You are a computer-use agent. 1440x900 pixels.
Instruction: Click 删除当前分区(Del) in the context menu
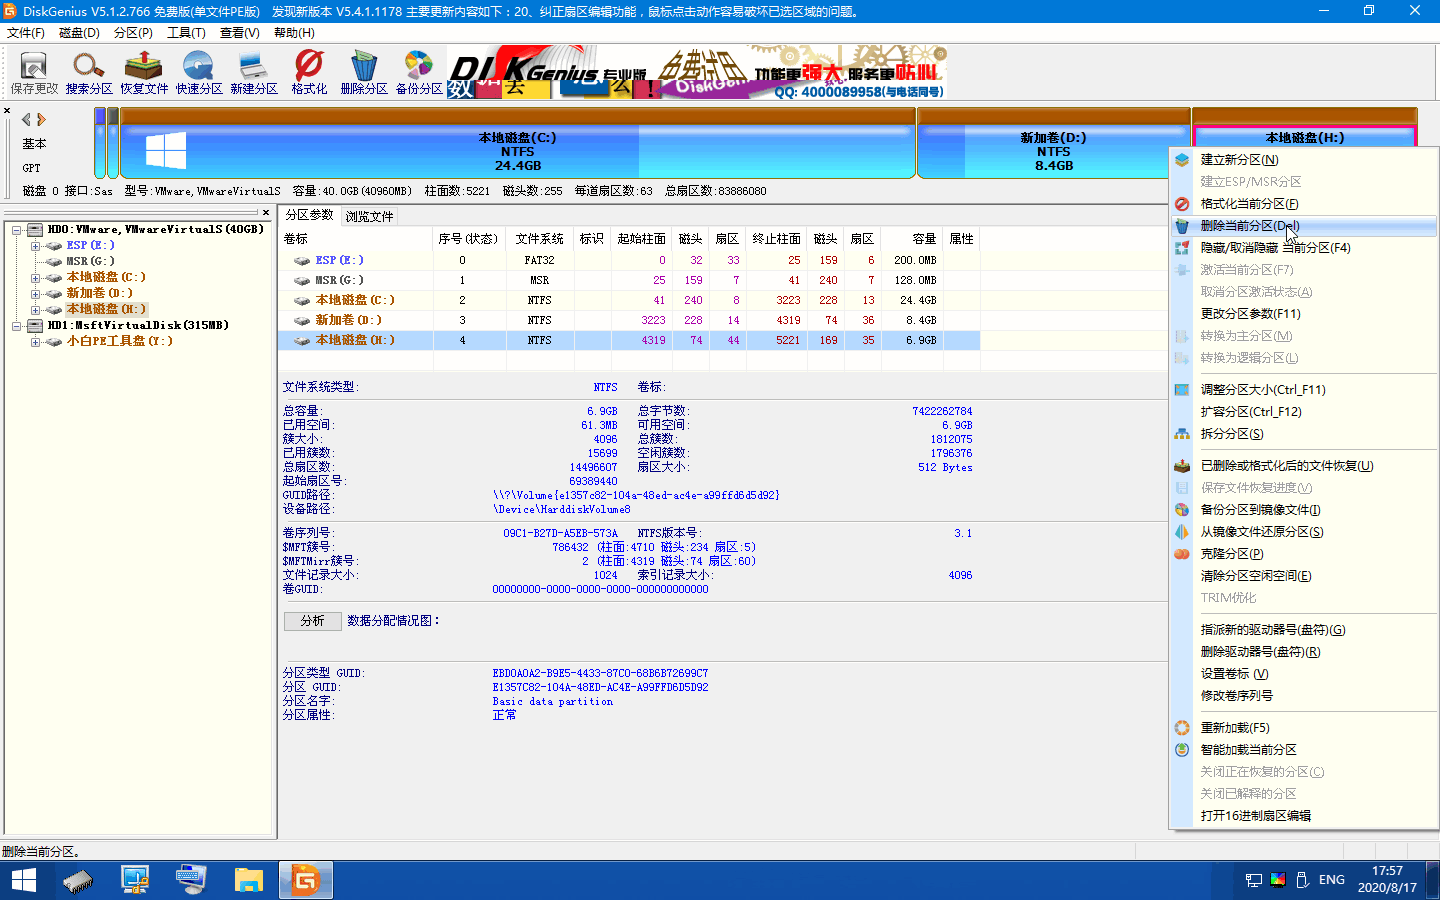coord(1304,226)
